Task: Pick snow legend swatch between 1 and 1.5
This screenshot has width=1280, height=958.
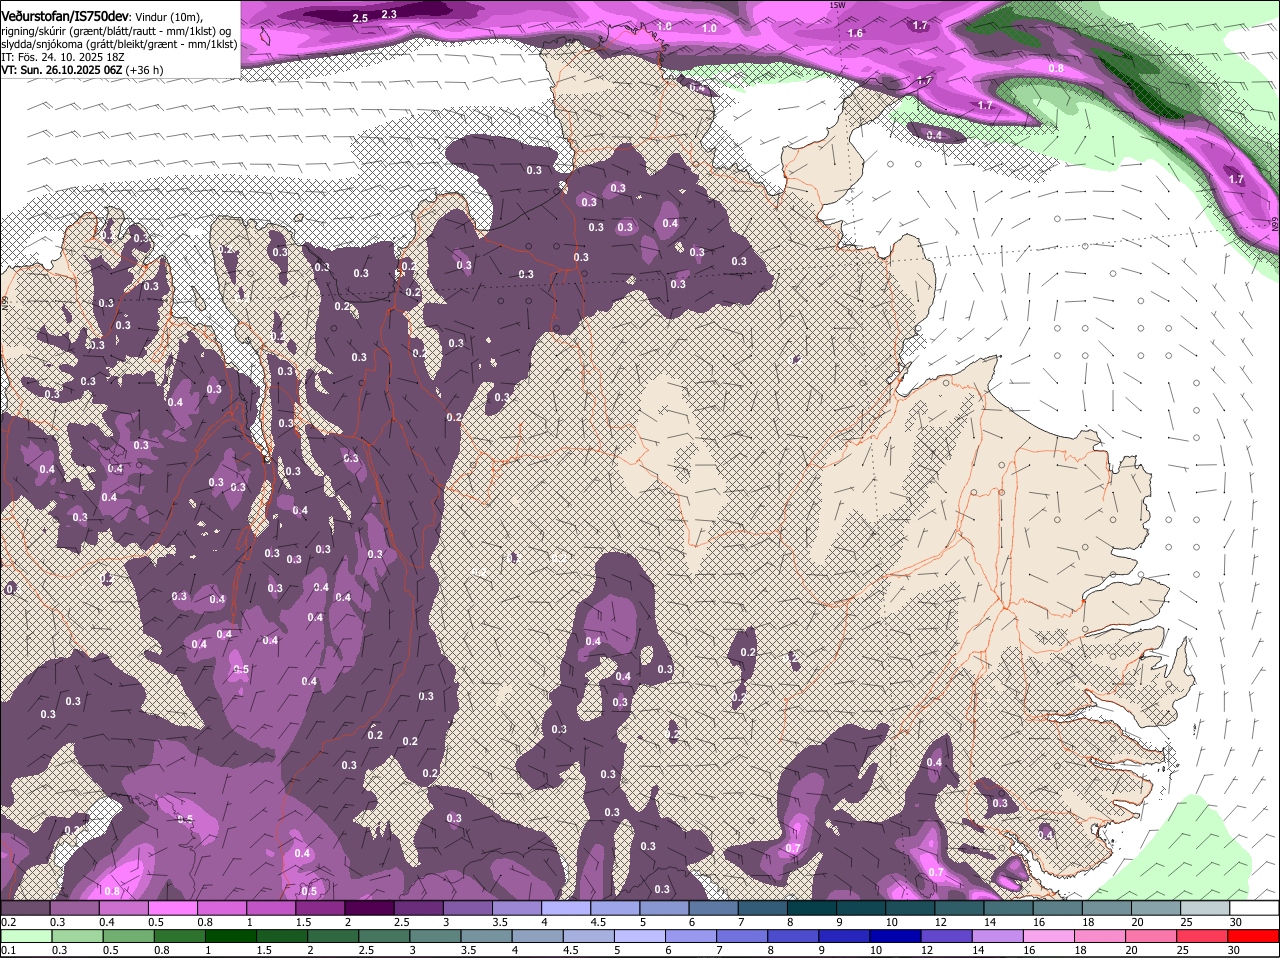Action: tap(271, 908)
